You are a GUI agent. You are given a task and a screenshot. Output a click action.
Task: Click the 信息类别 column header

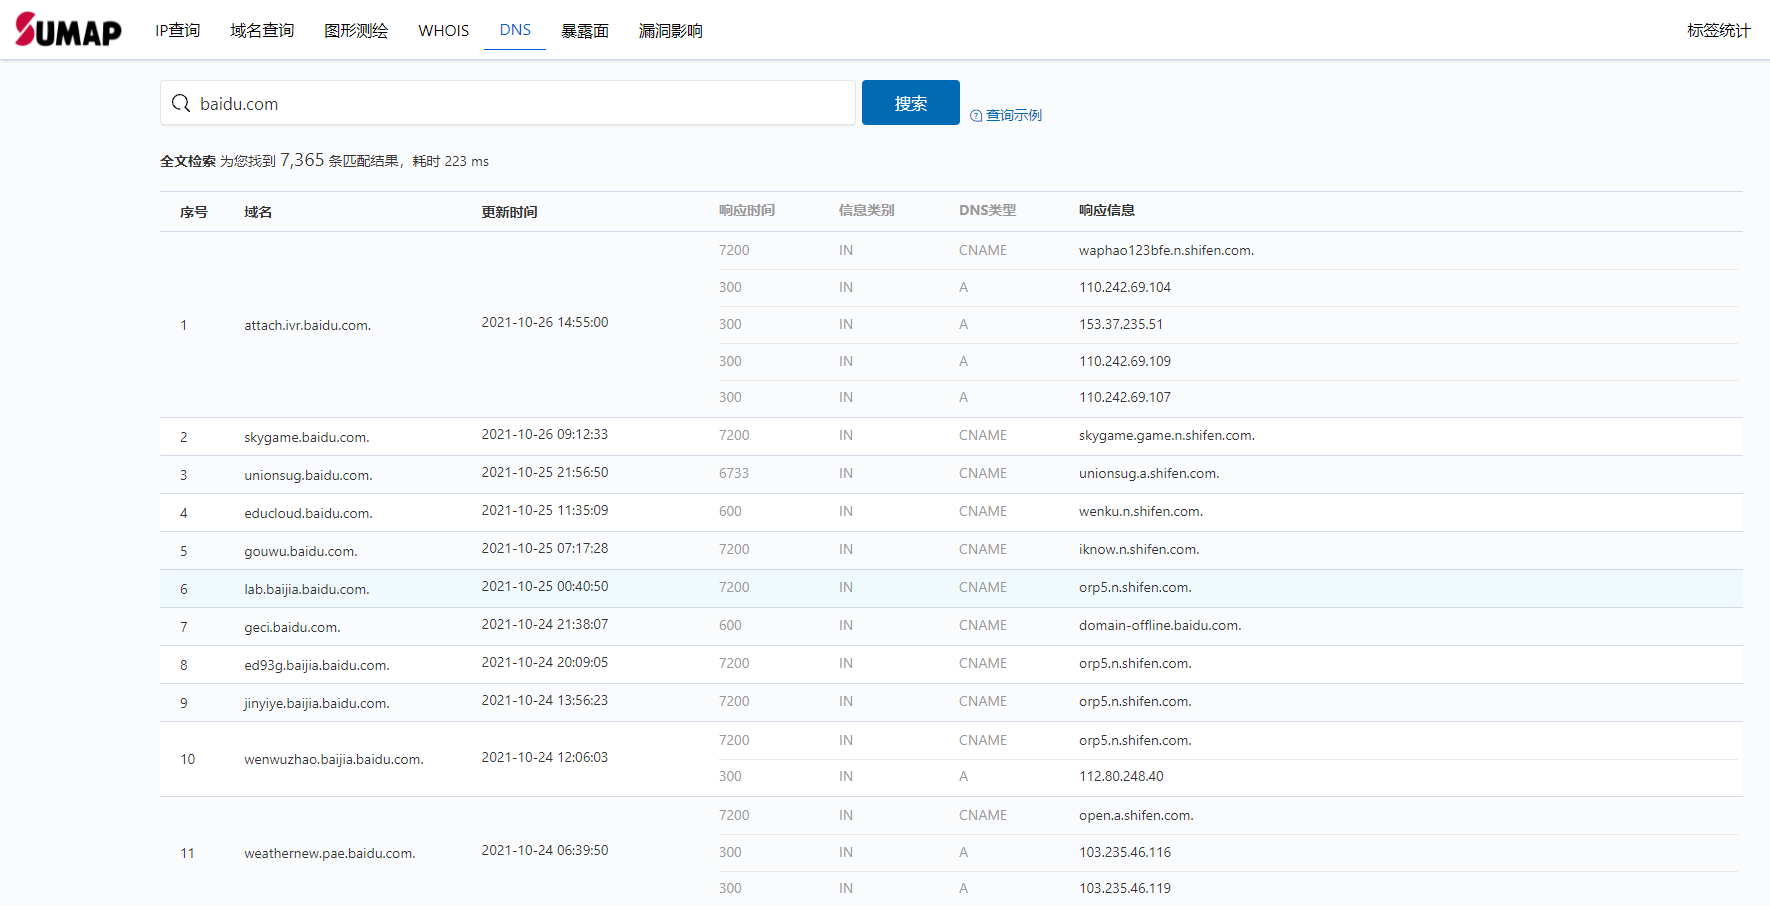[x=867, y=210]
